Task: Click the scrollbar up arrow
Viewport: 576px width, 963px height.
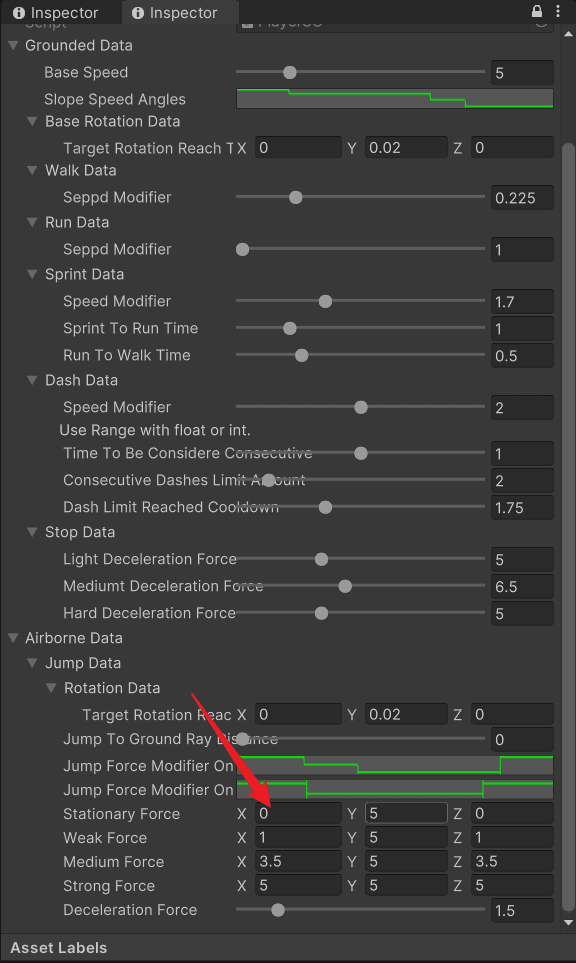Action: pos(569,34)
